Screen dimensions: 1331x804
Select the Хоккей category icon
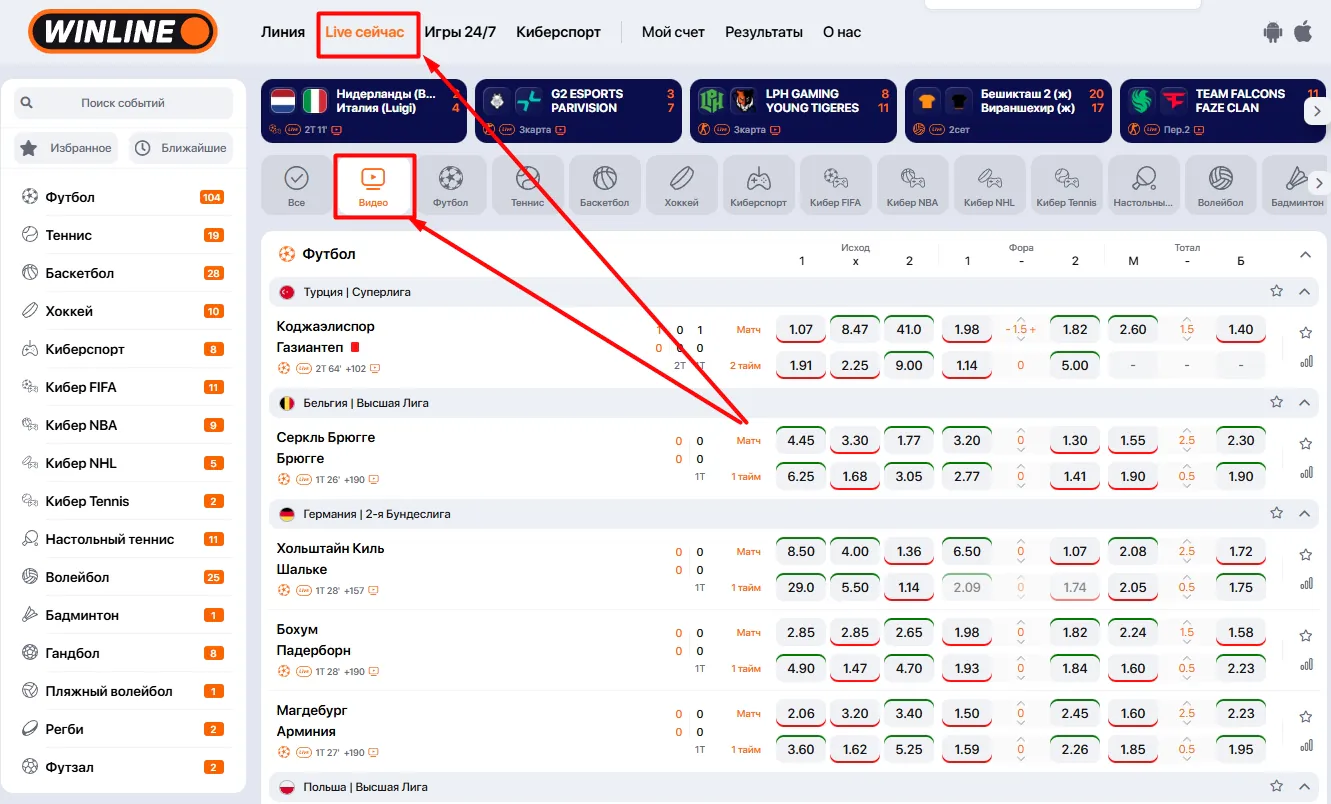pos(681,186)
